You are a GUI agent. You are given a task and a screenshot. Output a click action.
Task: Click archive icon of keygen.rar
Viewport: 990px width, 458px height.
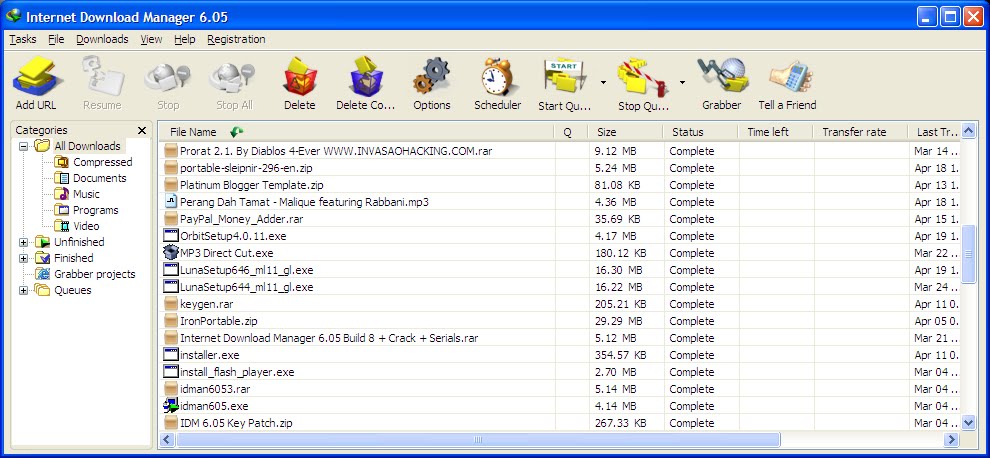[x=170, y=304]
